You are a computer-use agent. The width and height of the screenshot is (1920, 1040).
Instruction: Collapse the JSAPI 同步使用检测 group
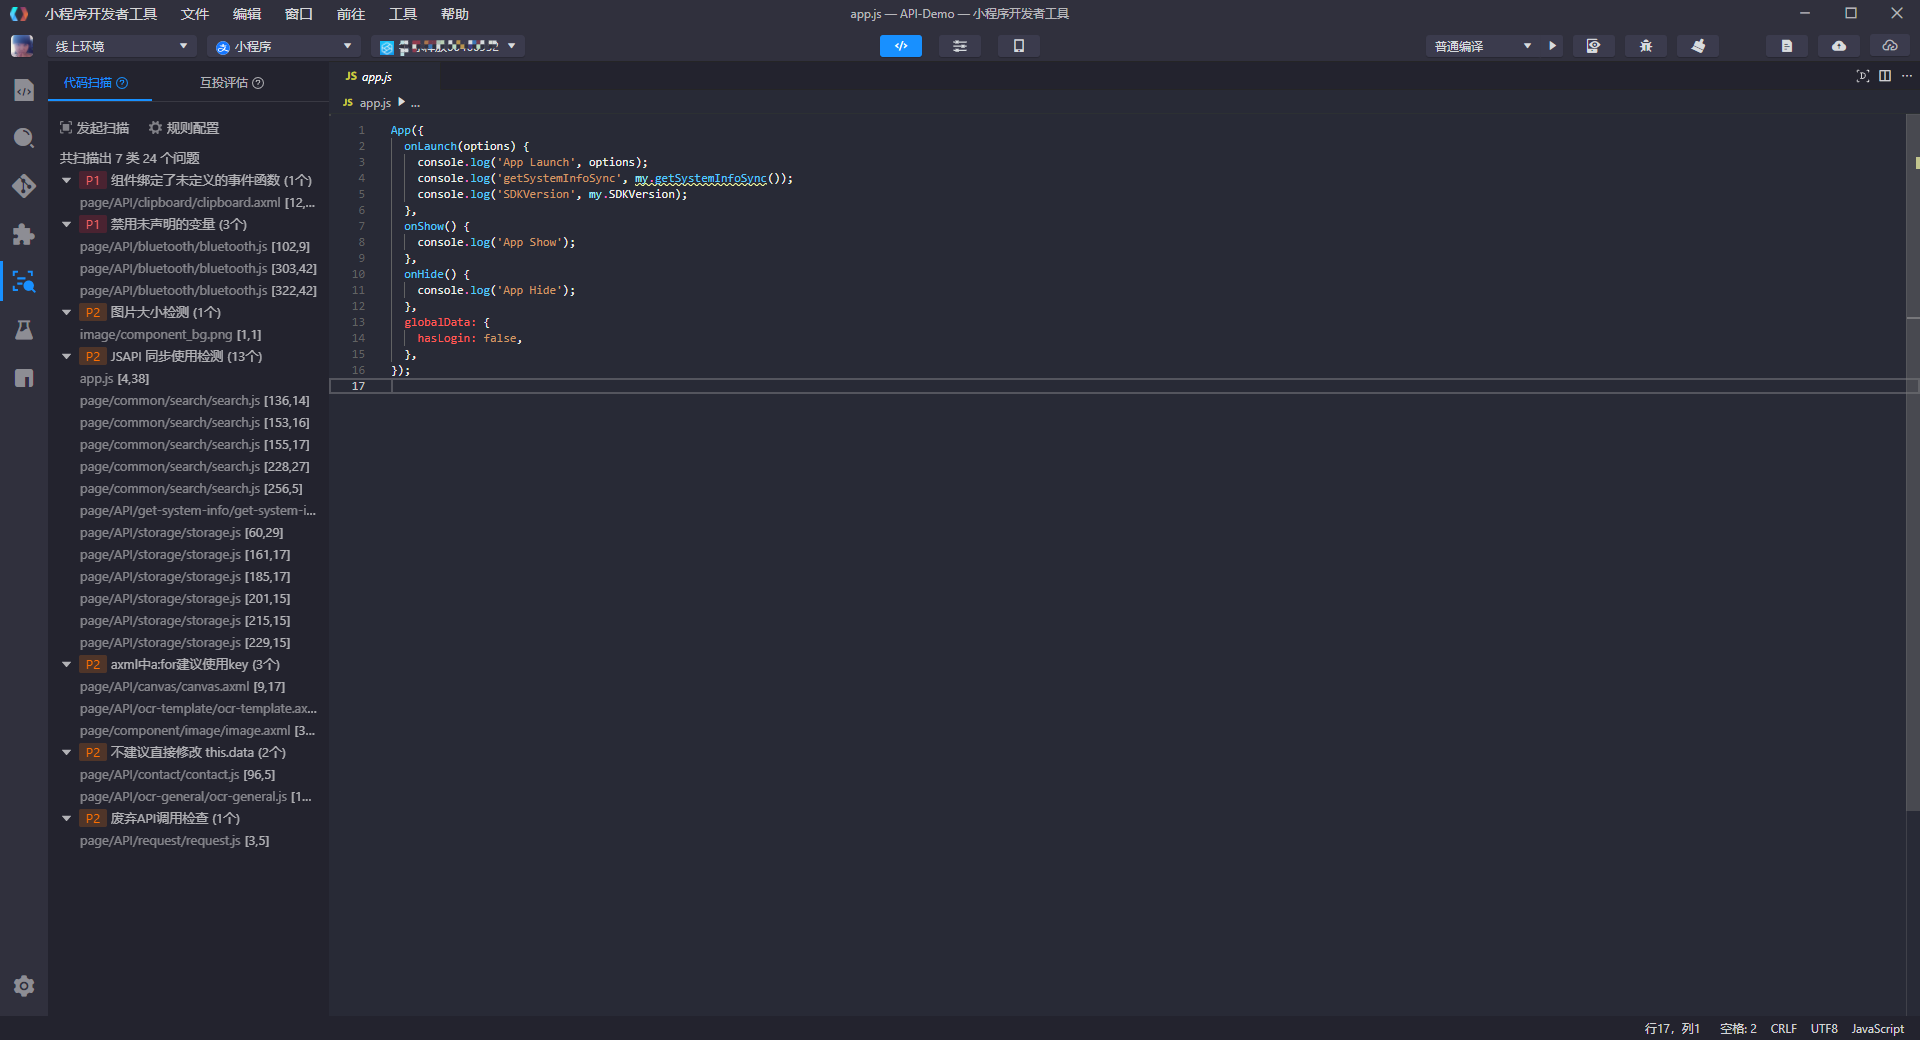pos(67,356)
